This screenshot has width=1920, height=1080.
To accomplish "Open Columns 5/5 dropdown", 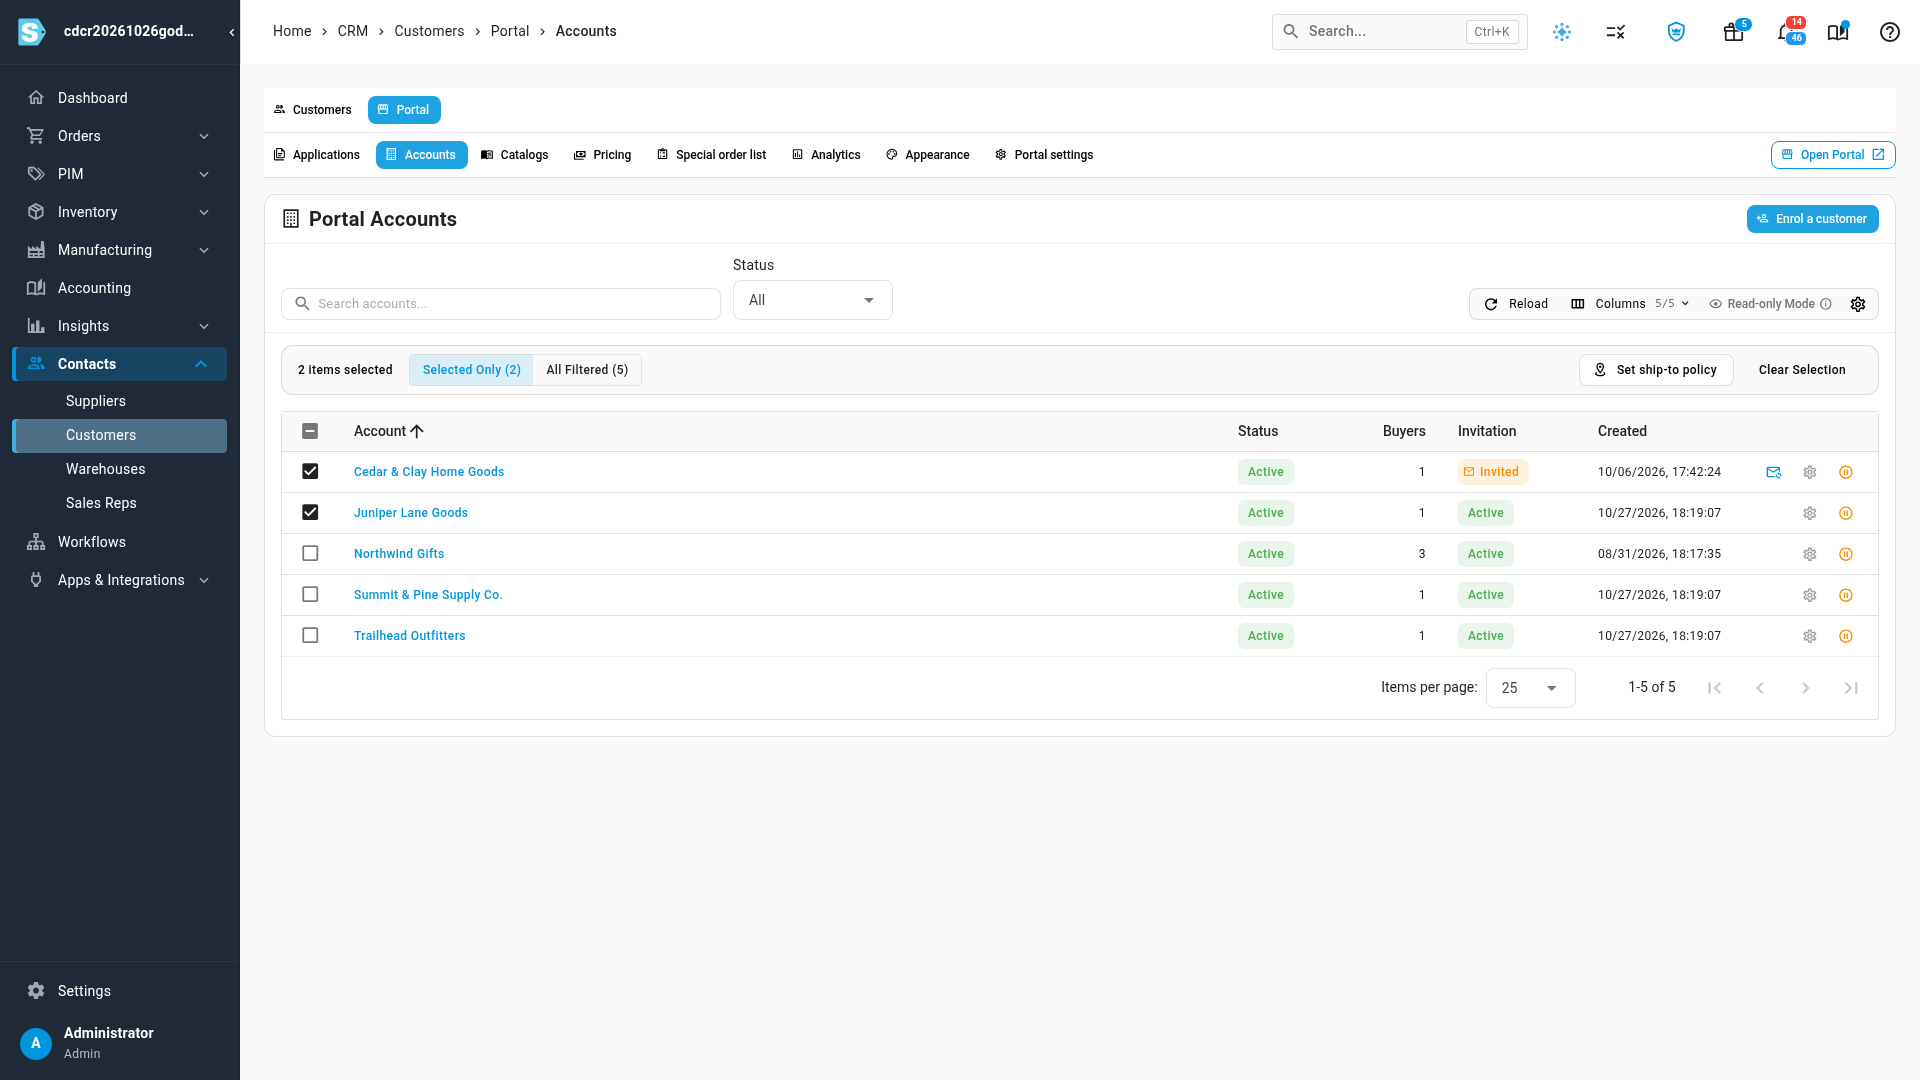I will click(x=1630, y=304).
